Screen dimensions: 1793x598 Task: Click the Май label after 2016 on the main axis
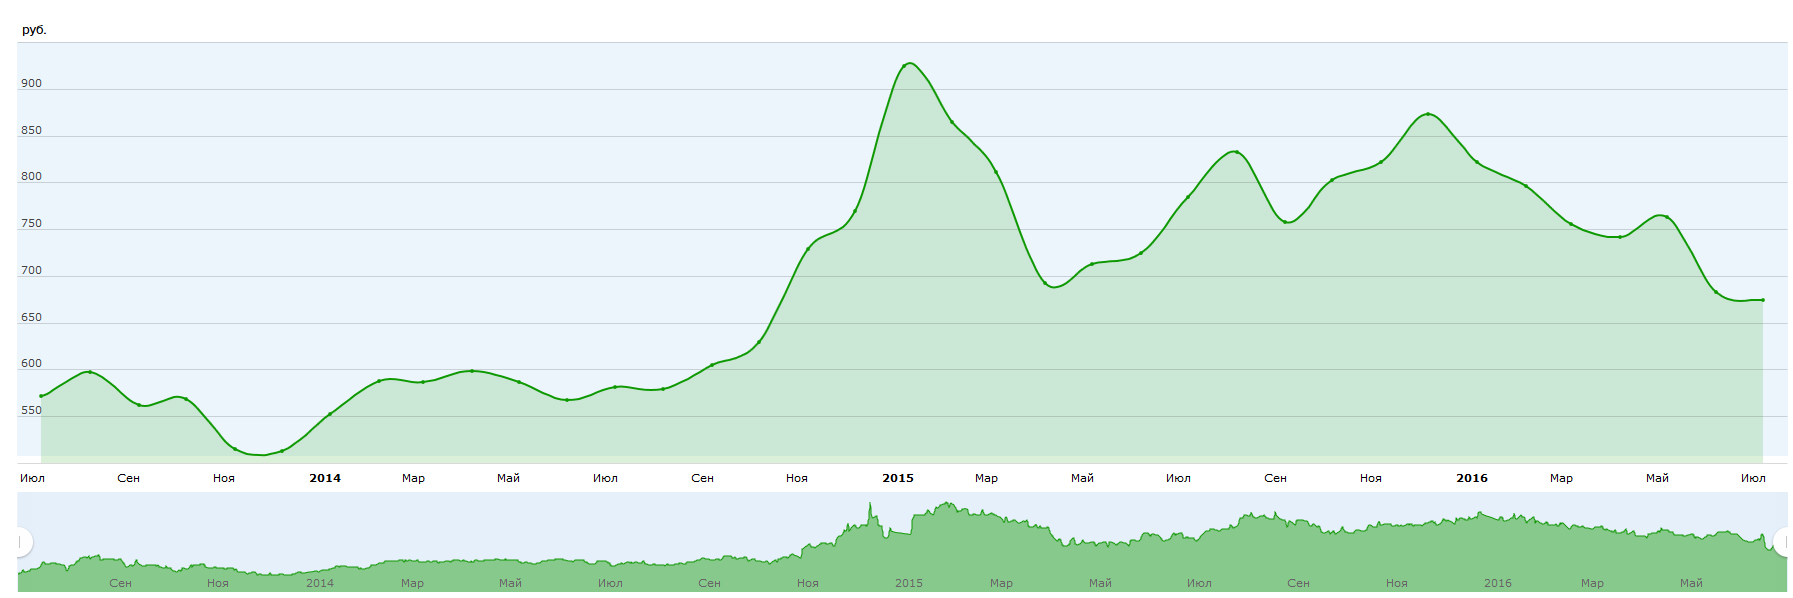pyautogui.click(x=1656, y=478)
